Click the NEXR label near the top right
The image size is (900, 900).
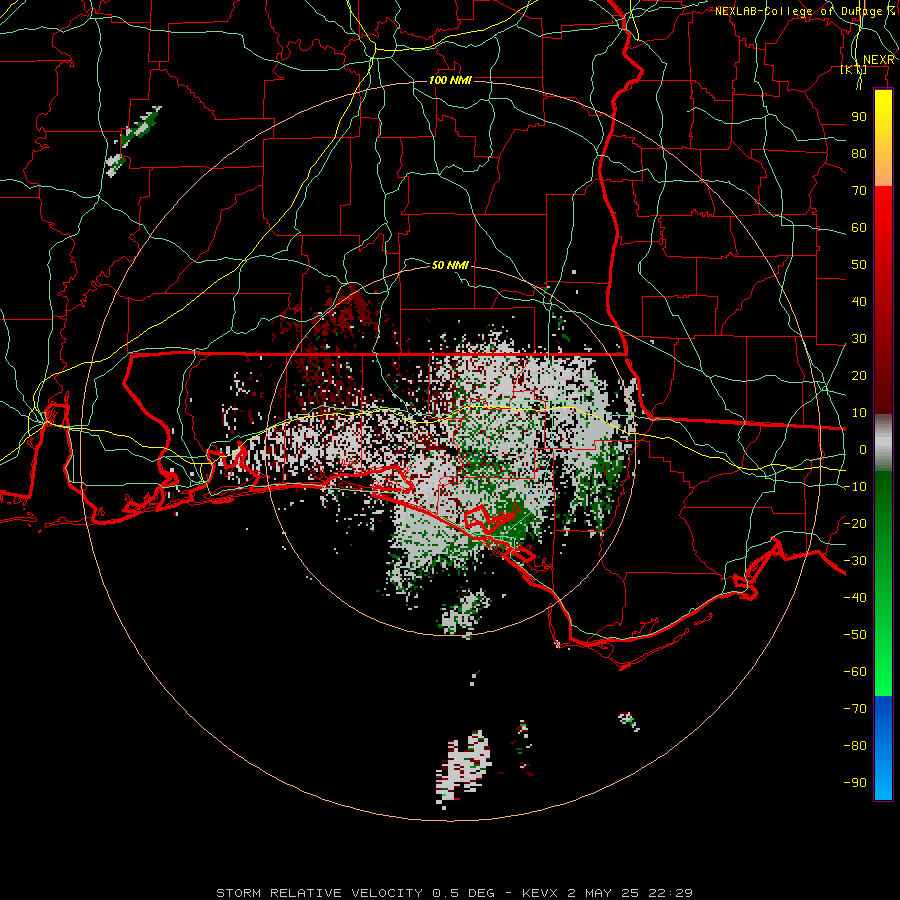click(879, 60)
